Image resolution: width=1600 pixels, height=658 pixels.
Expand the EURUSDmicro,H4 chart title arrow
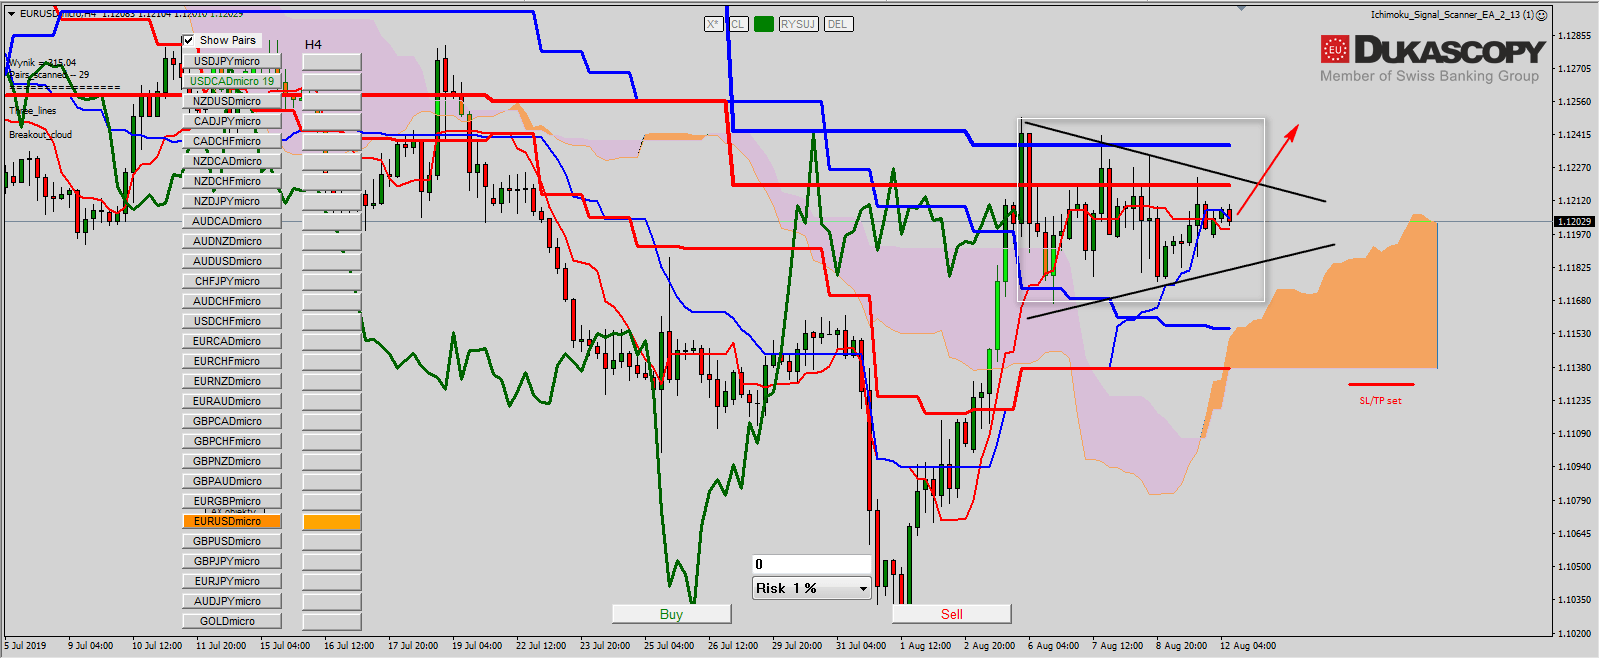click(x=12, y=14)
